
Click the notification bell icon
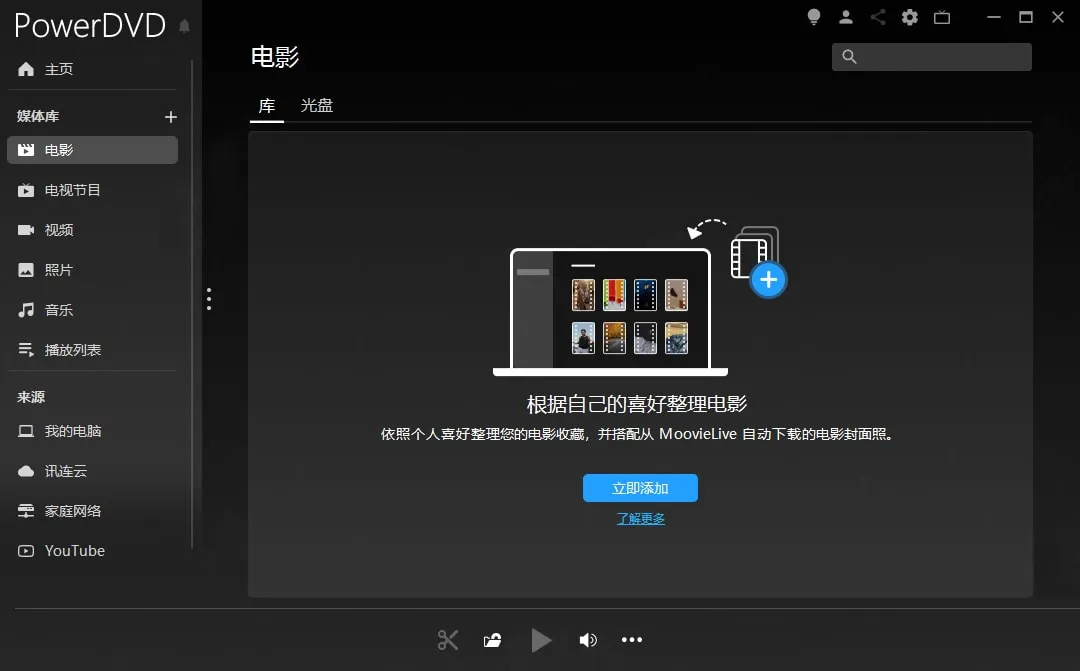[184, 27]
